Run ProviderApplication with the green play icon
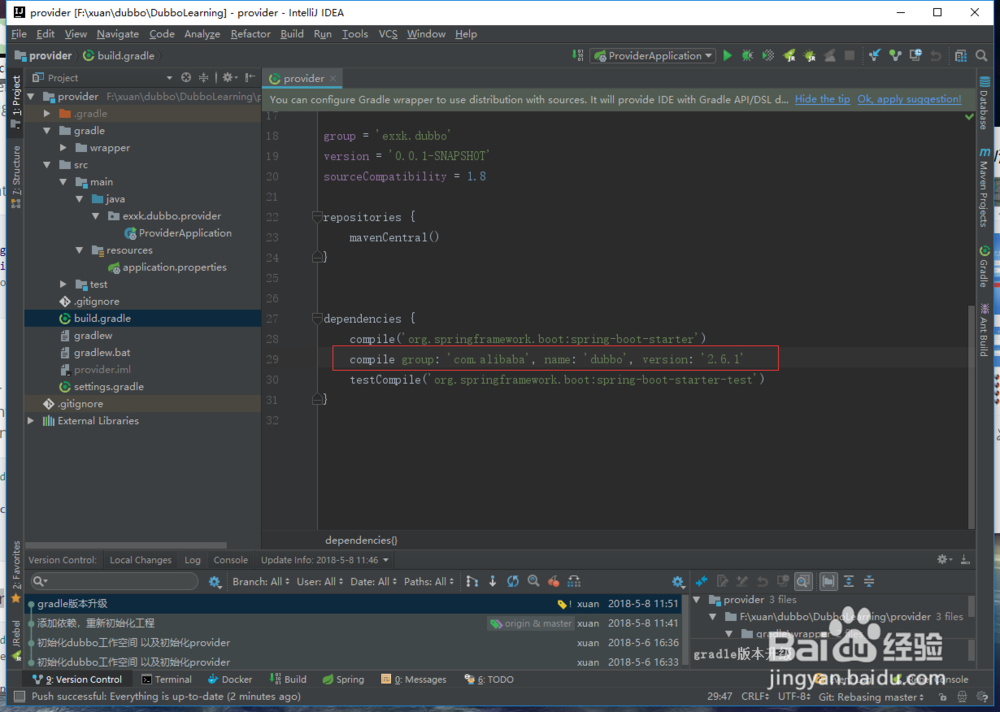This screenshot has height=712, width=1000. click(x=727, y=56)
